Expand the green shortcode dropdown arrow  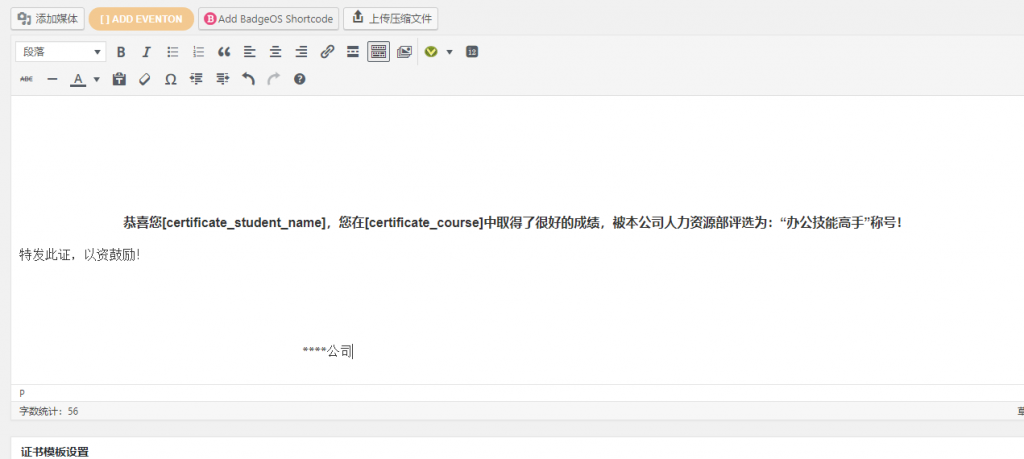(449, 52)
